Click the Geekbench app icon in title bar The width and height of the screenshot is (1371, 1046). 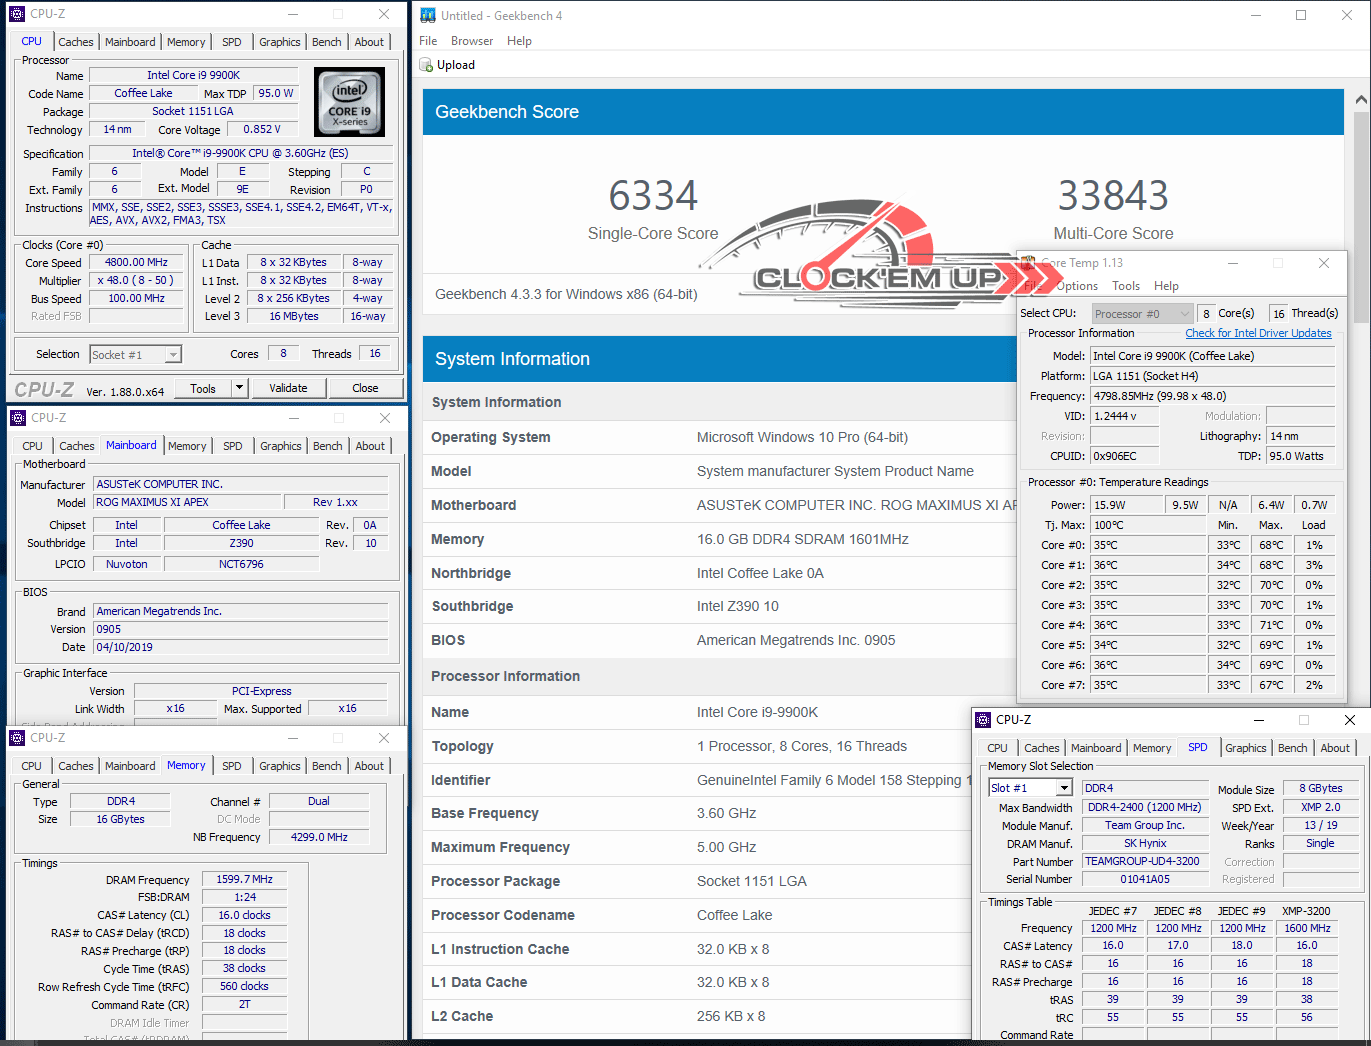coord(428,15)
